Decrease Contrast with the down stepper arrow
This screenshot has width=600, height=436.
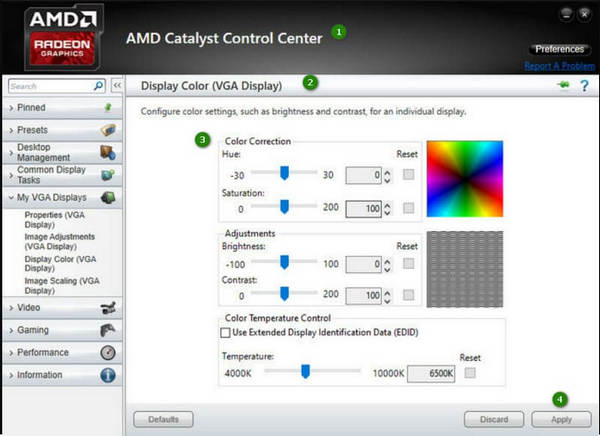pos(387,300)
